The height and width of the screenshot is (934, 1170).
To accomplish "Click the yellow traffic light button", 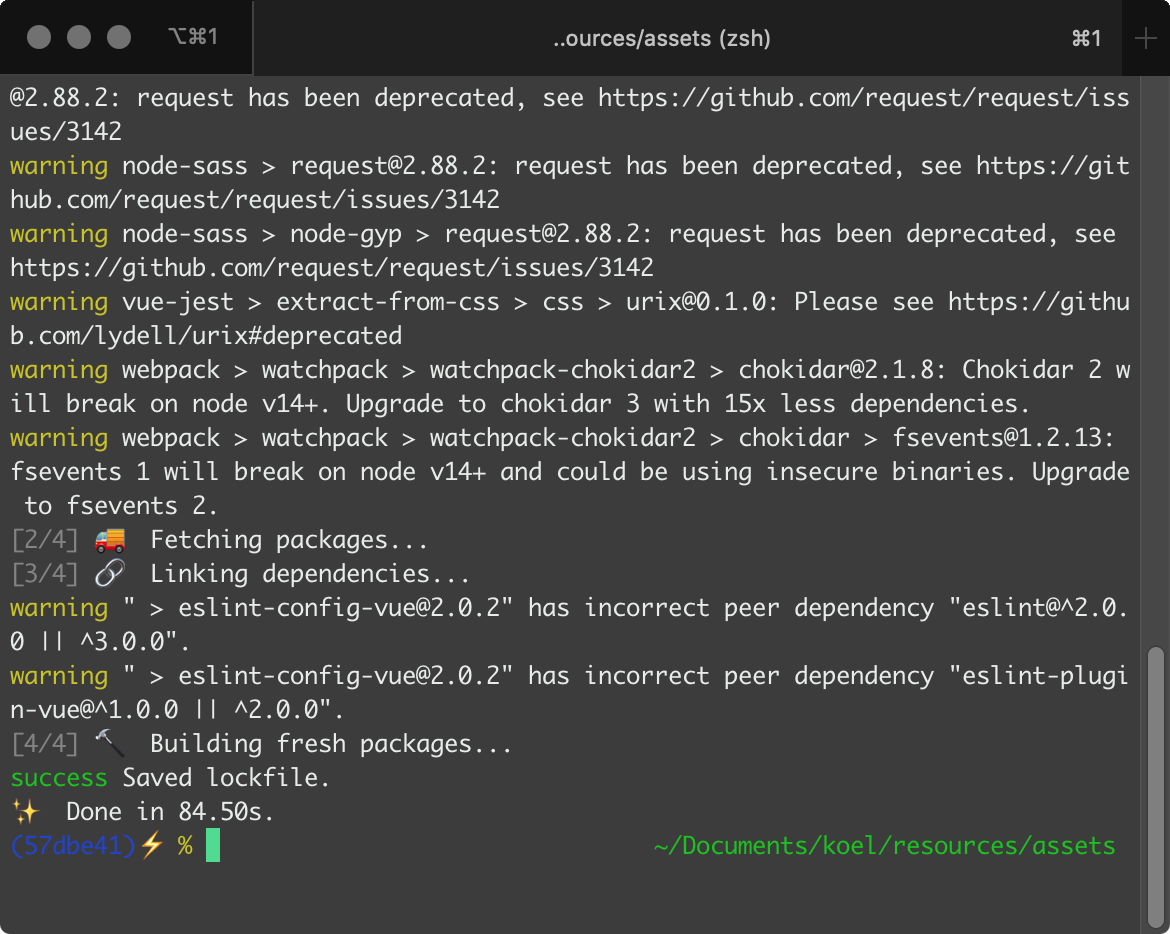I will click(x=77, y=37).
